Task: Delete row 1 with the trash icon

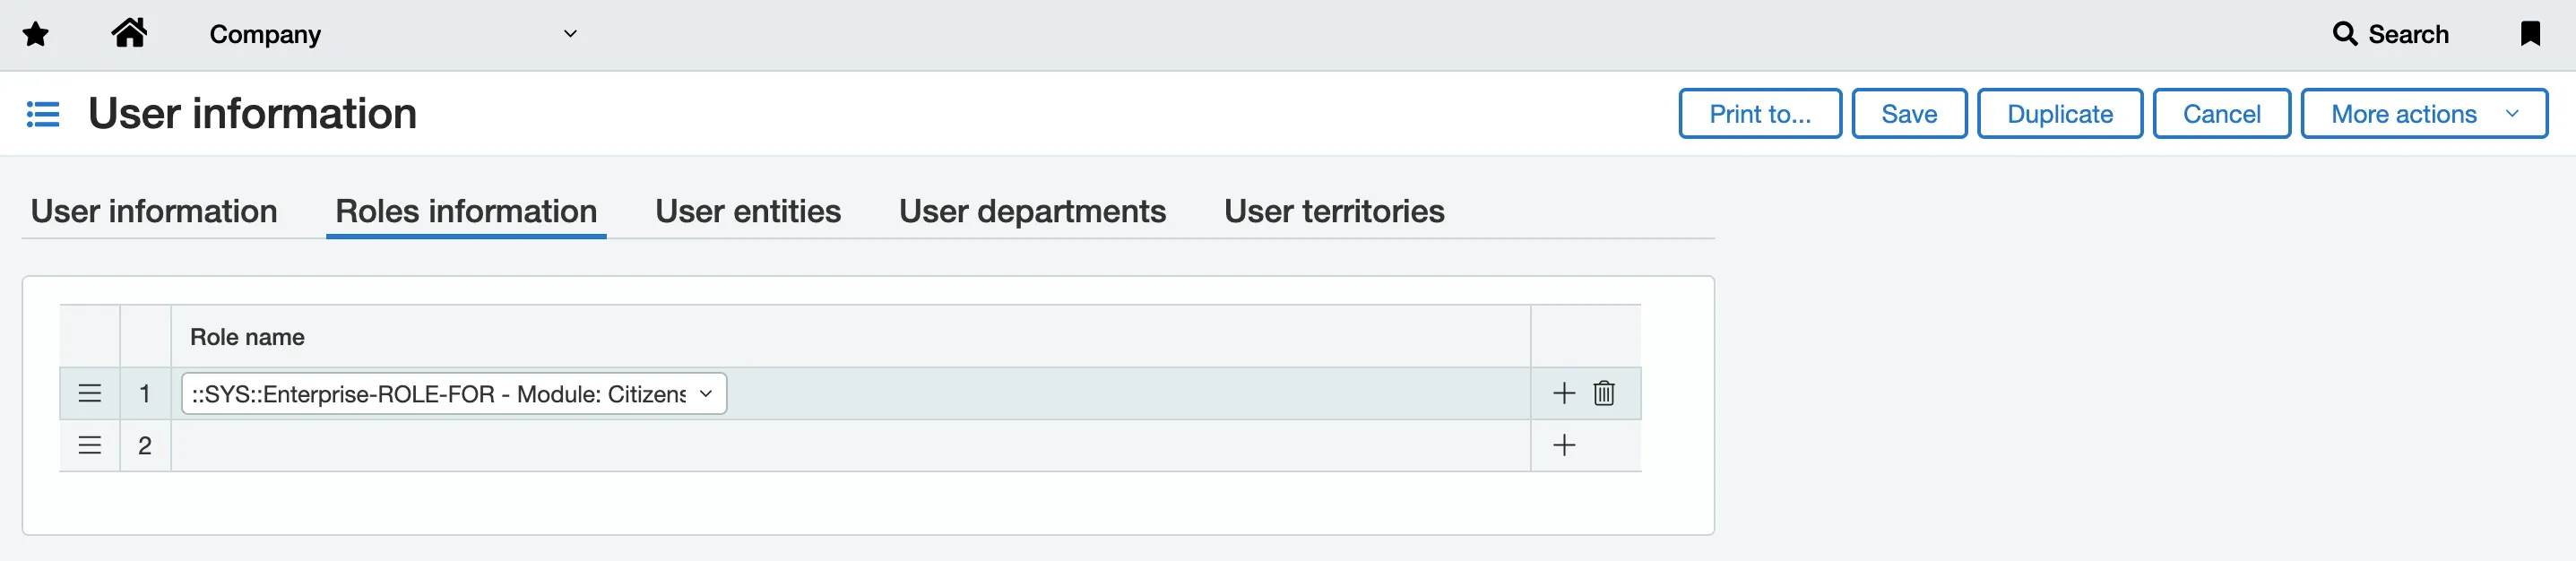Action: [1604, 394]
